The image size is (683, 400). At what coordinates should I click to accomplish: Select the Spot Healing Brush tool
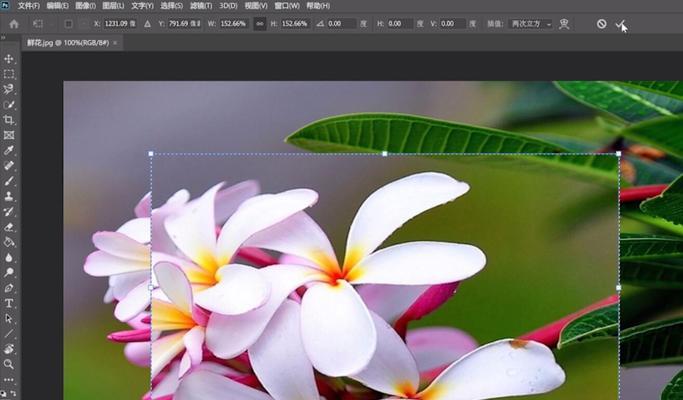pos(9,166)
